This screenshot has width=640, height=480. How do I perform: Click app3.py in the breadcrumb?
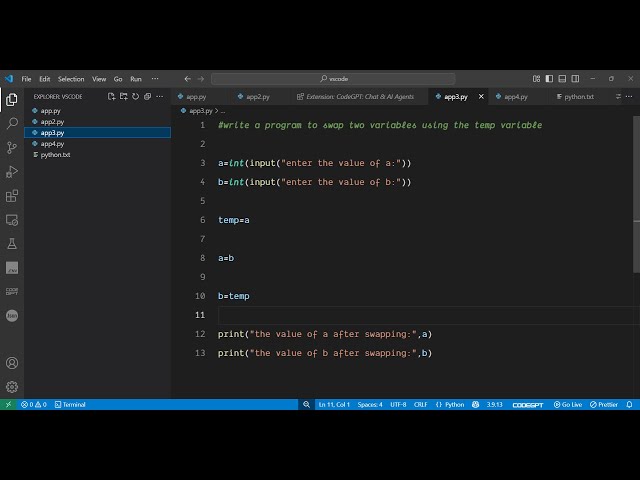[201, 111]
